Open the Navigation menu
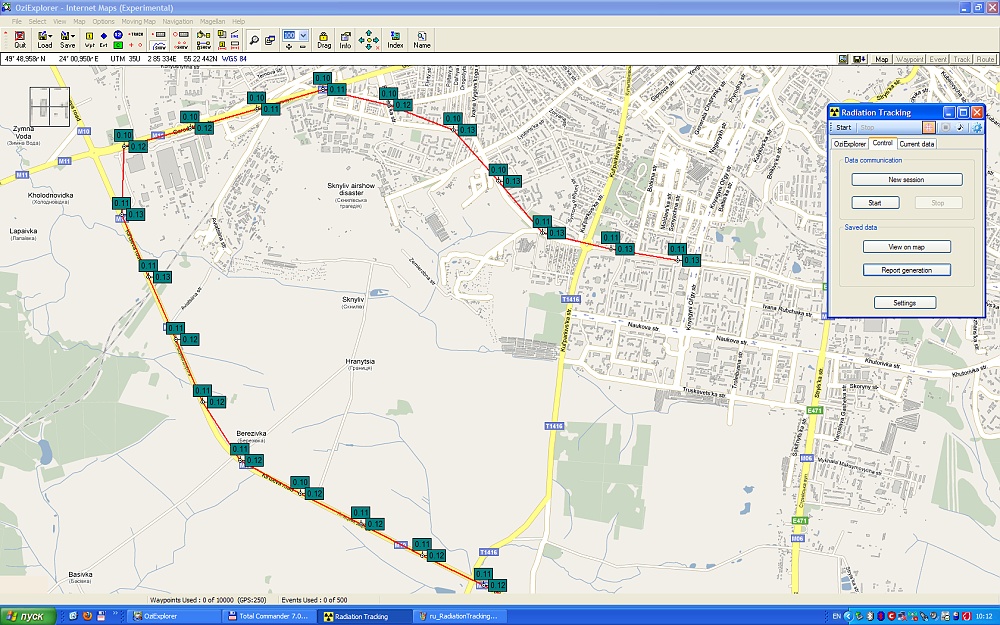Viewport: 1000px width, 625px height. click(x=177, y=21)
